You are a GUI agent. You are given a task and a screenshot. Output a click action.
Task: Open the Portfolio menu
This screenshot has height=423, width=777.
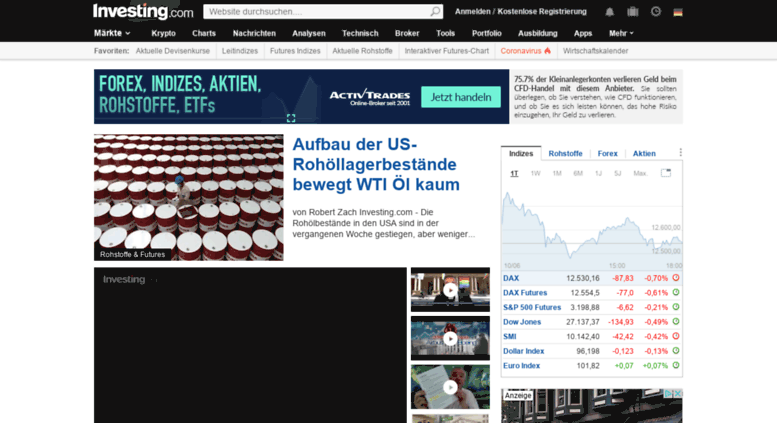tap(487, 33)
